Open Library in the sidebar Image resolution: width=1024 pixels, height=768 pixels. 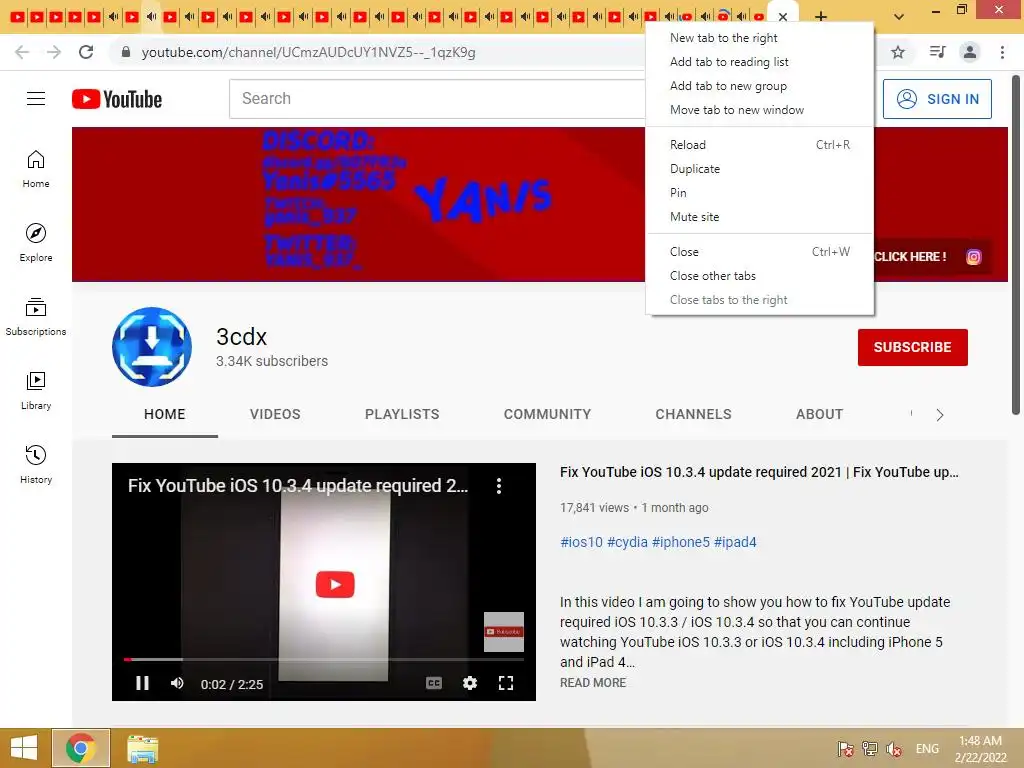36,391
